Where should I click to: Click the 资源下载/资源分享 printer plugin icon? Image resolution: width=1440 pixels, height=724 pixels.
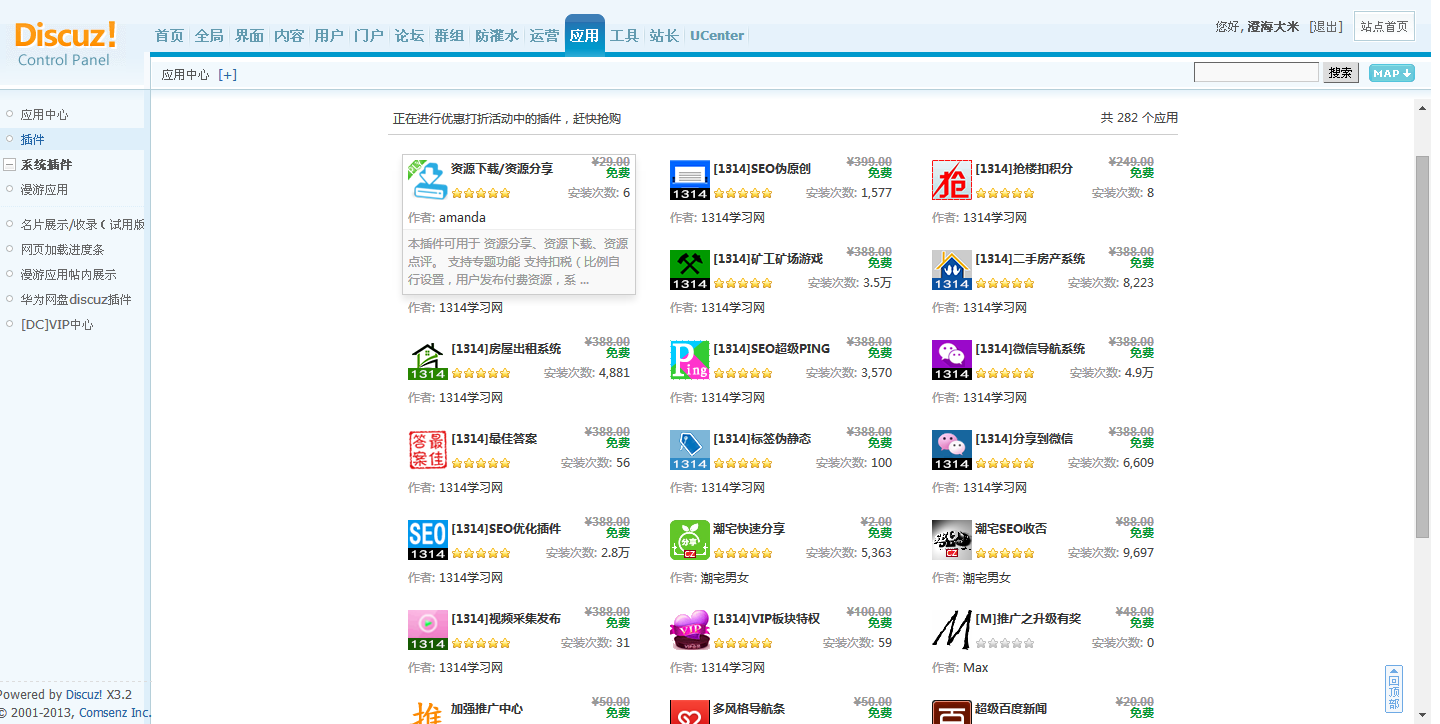427,180
